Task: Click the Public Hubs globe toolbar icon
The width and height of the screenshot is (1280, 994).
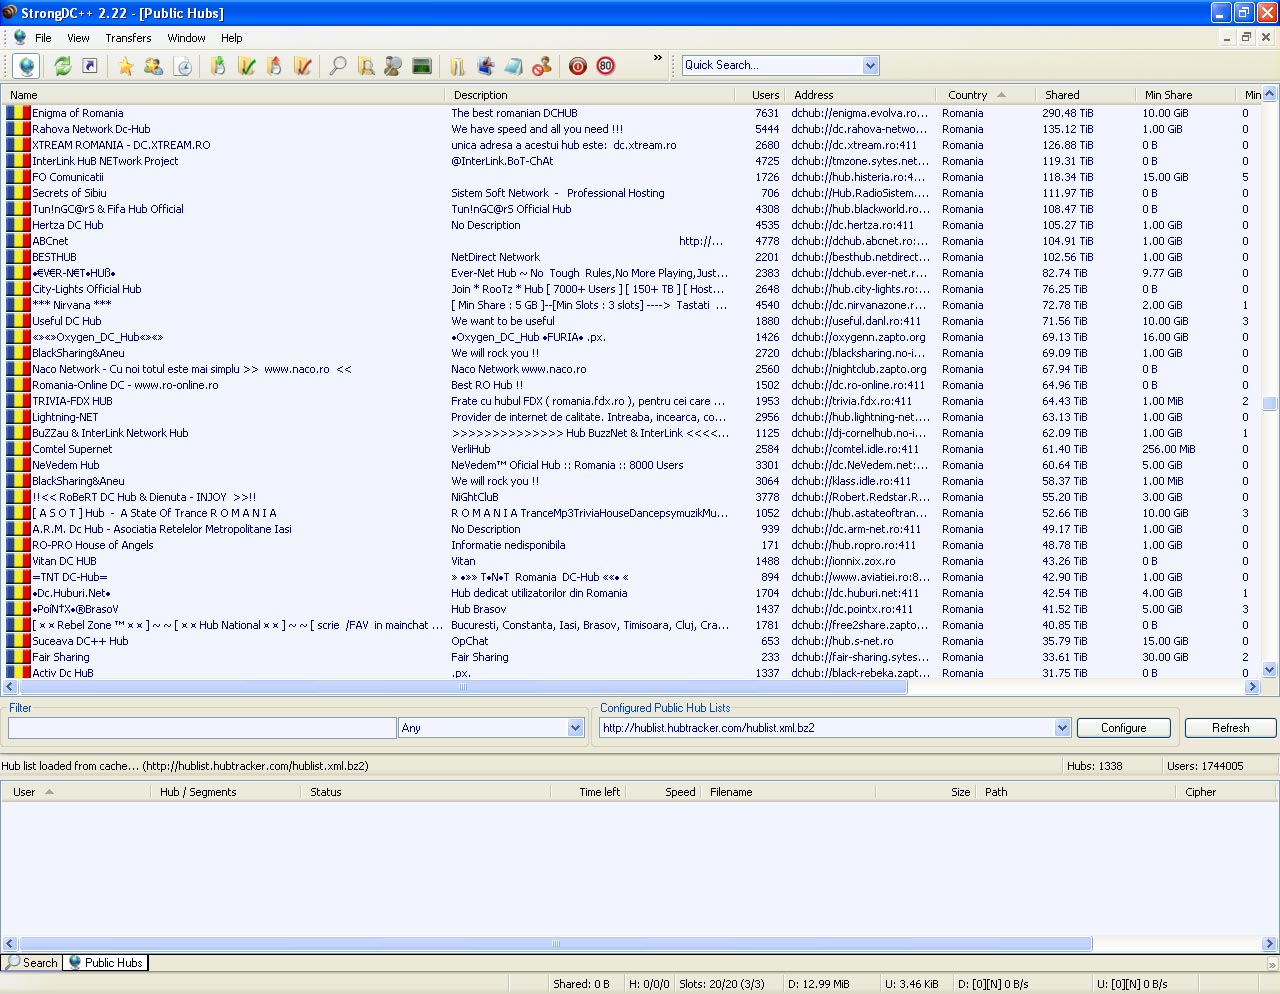Action: click(x=26, y=66)
